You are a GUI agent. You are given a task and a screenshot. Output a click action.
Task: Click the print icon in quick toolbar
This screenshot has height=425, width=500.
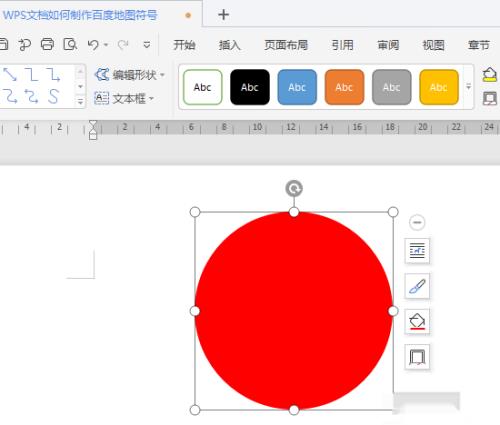(x=47, y=44)
